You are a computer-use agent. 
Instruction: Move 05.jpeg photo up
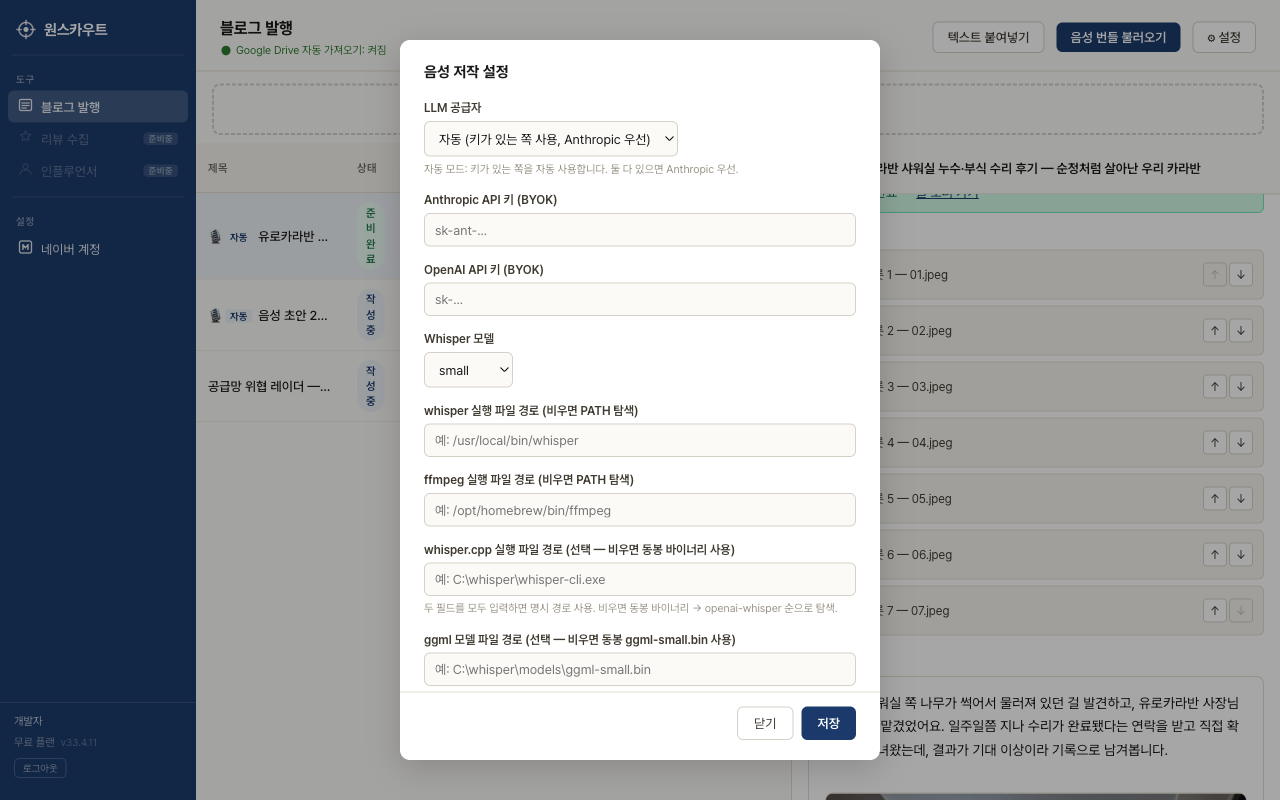click(1215, 498)
